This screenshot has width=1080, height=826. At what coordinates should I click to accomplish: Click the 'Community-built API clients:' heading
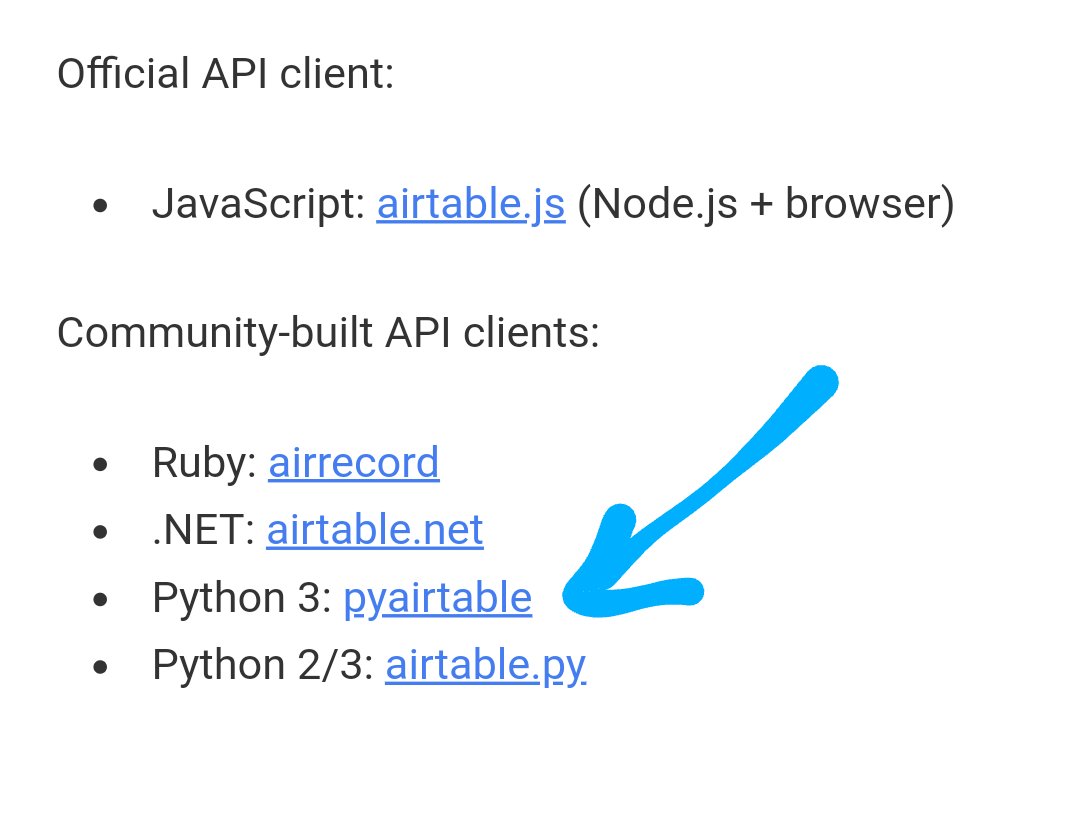coord(328,333)
